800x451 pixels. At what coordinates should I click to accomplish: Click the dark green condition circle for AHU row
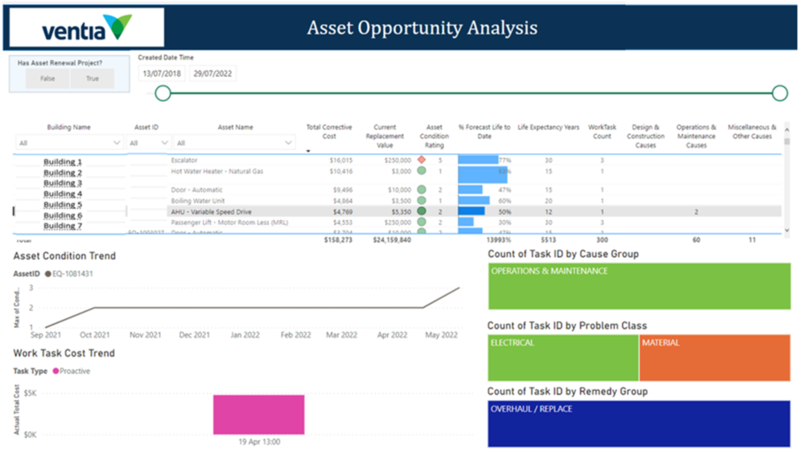(422, 212)
